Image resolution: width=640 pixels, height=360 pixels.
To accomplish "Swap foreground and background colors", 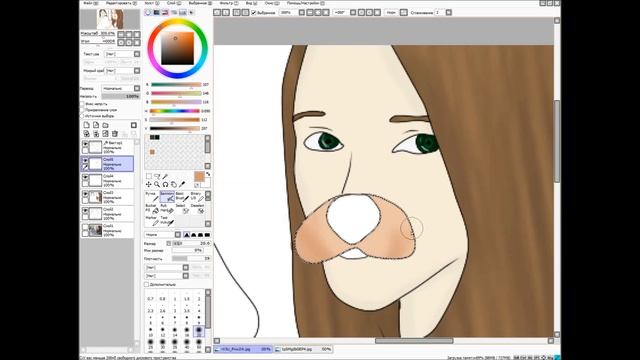I will click(x=208, y=174).
